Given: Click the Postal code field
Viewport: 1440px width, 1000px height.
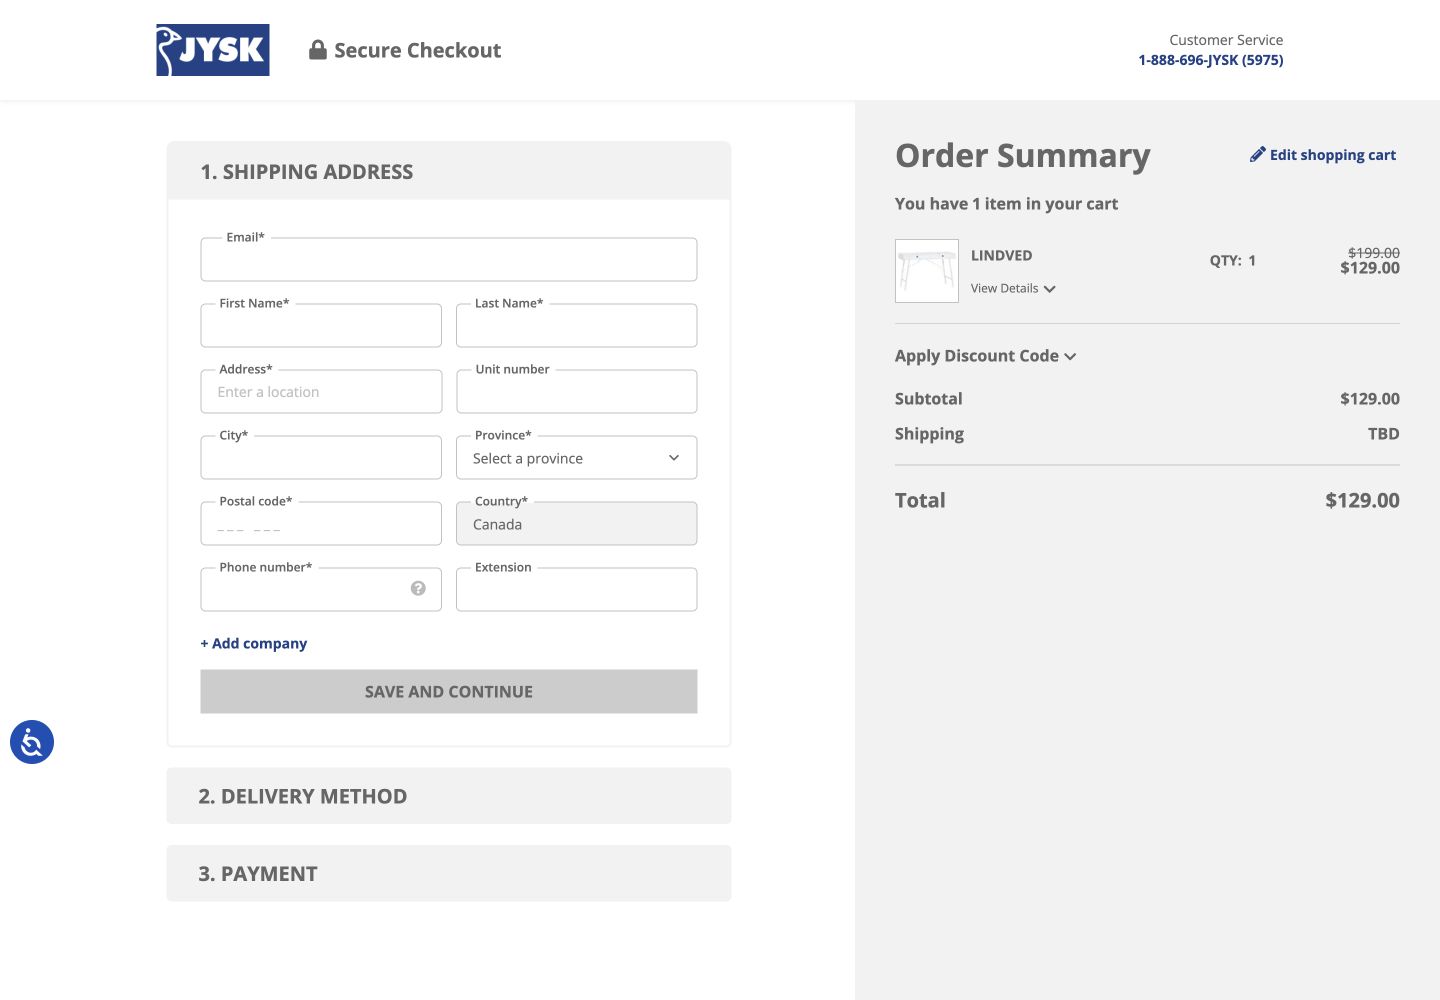Looking at the screenshot, I should (x=321, y=524).
